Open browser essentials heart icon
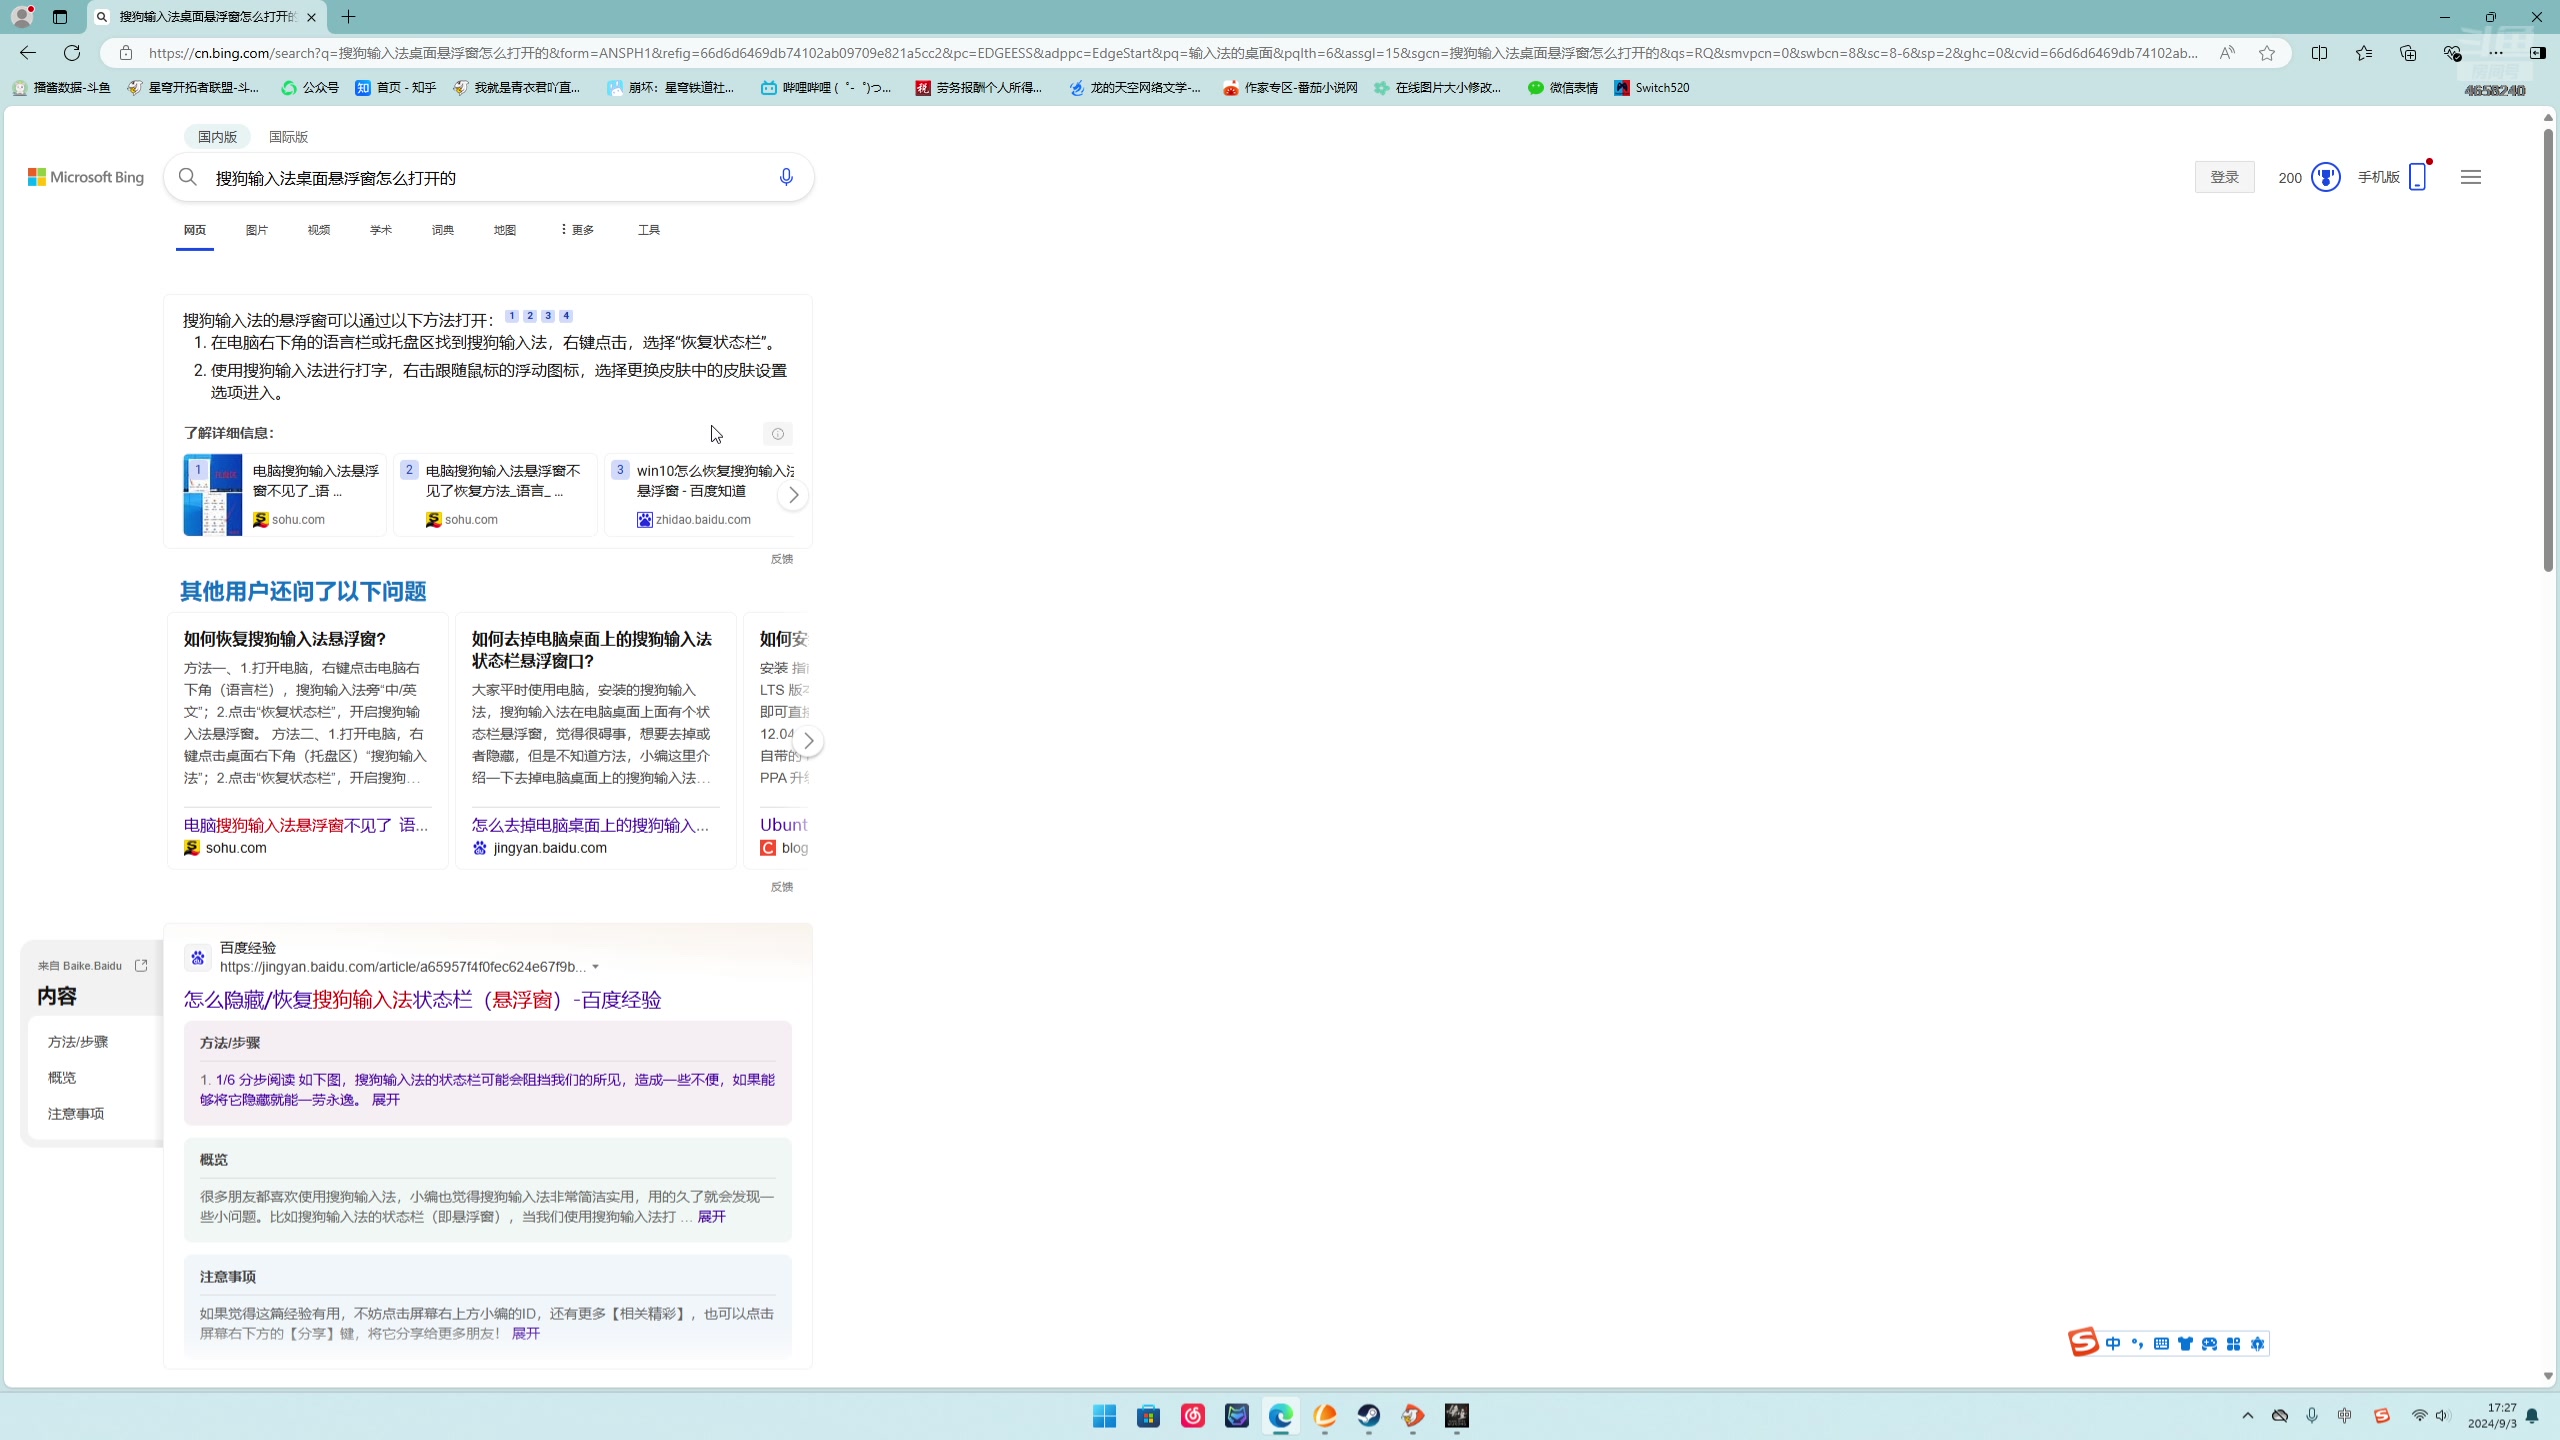The width and height of the screenshot is (2560, 1440). click(2452, 53)
